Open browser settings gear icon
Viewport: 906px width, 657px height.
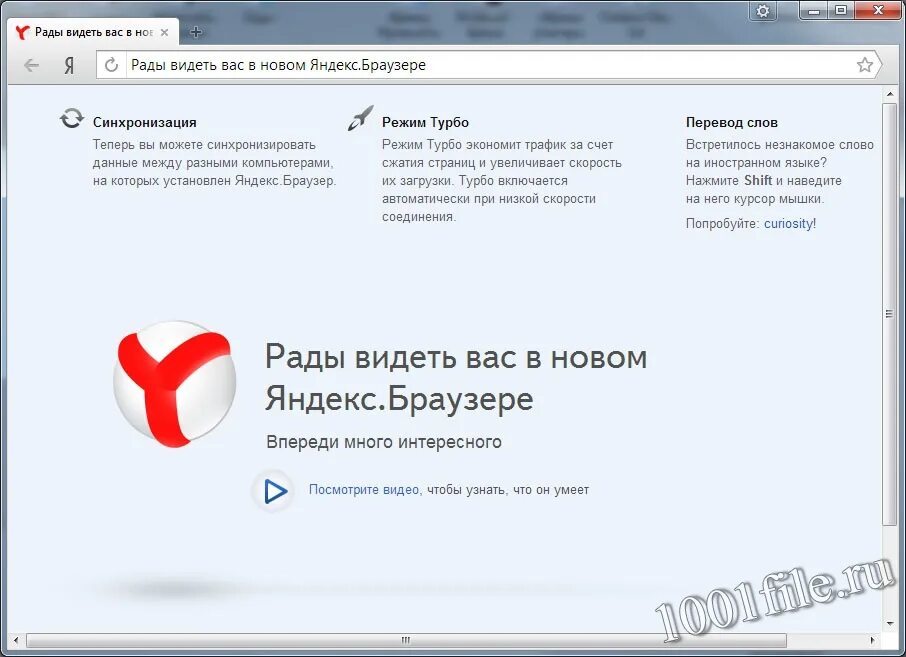tap(763, 11)
